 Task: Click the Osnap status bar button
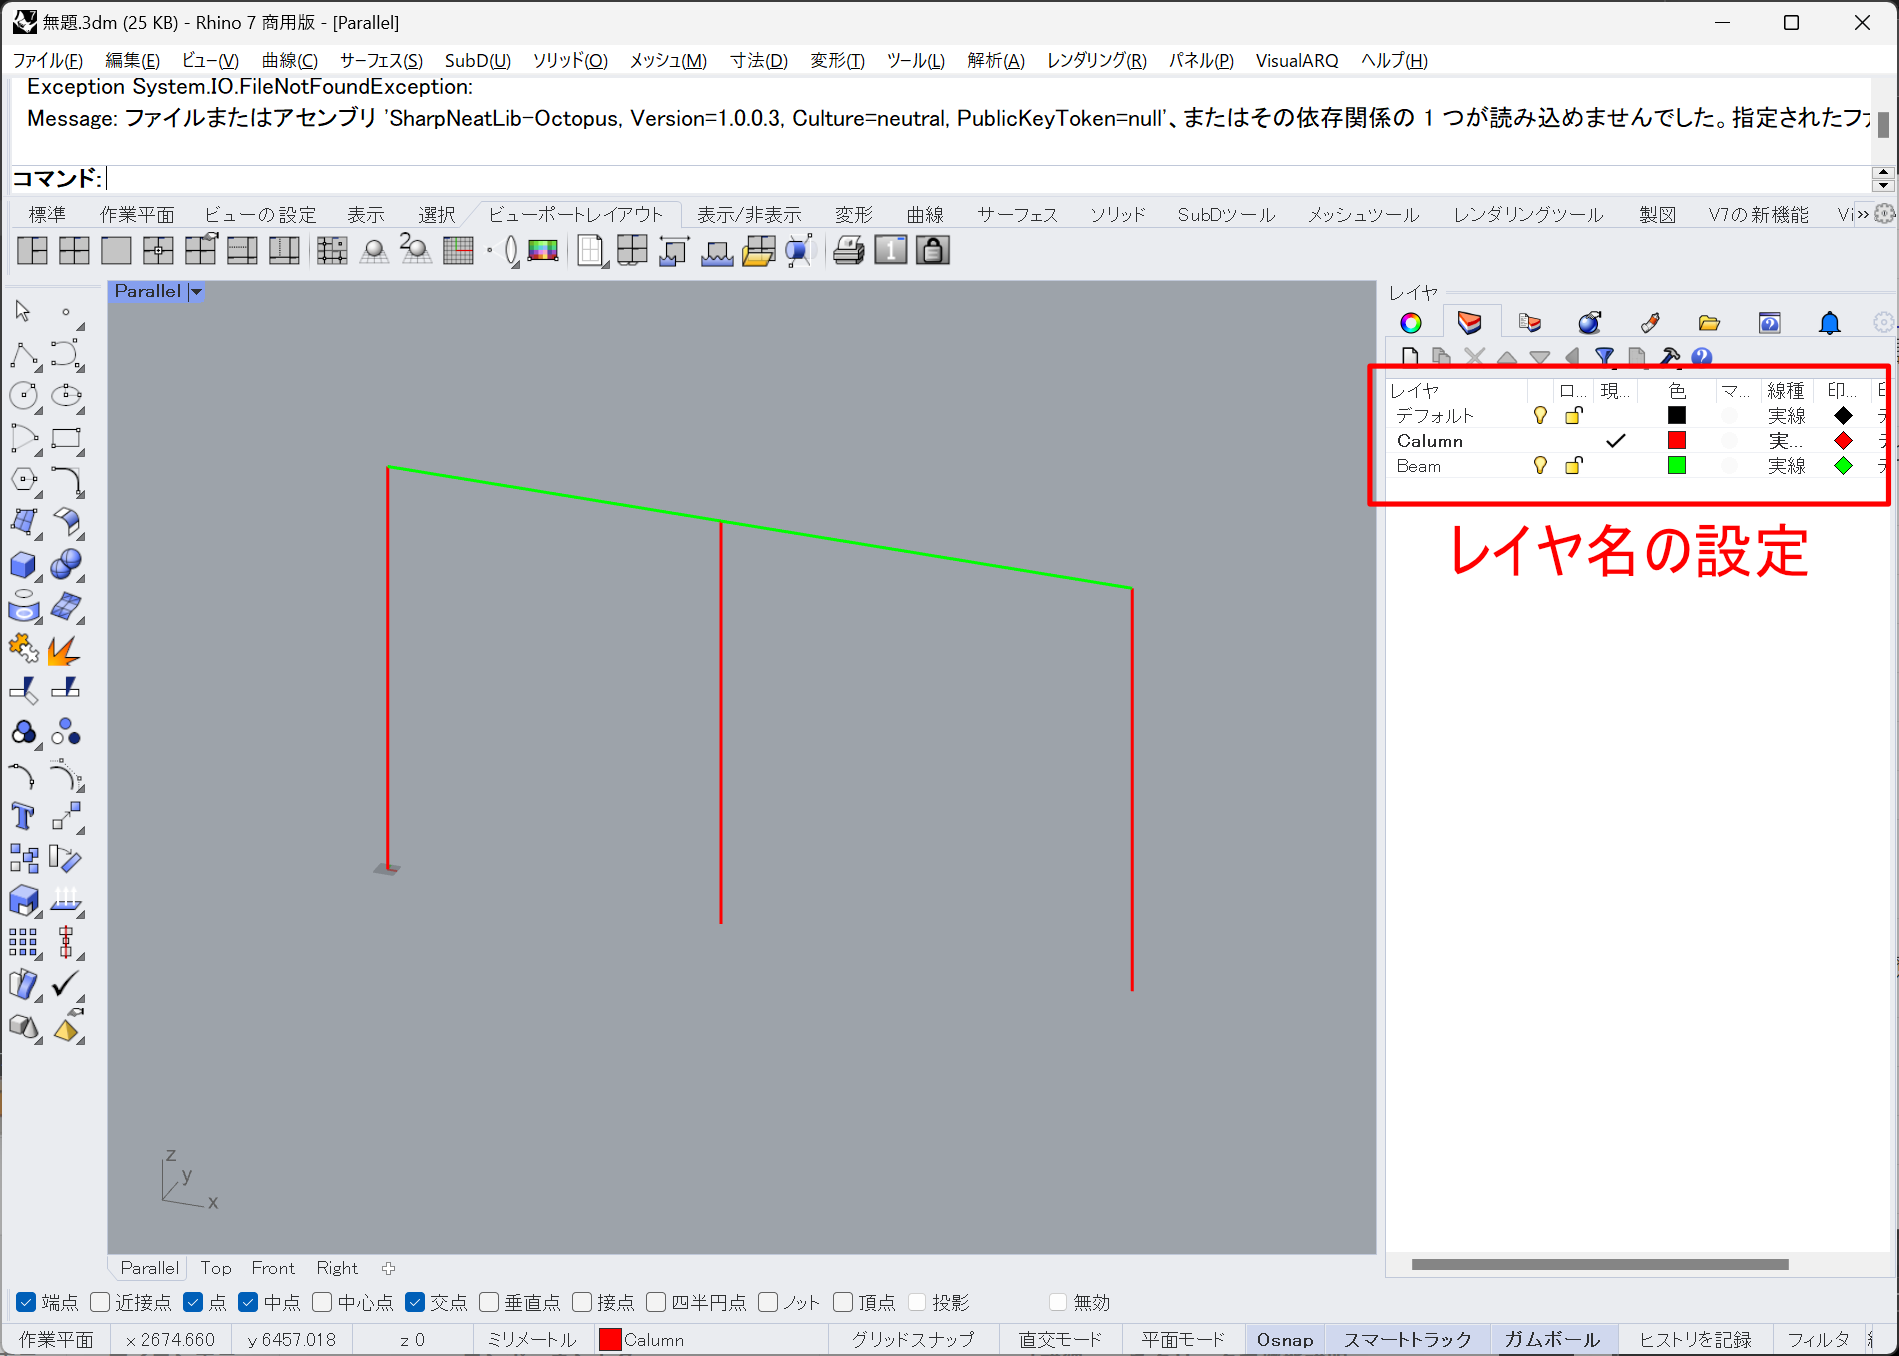click(1285, 1340)
